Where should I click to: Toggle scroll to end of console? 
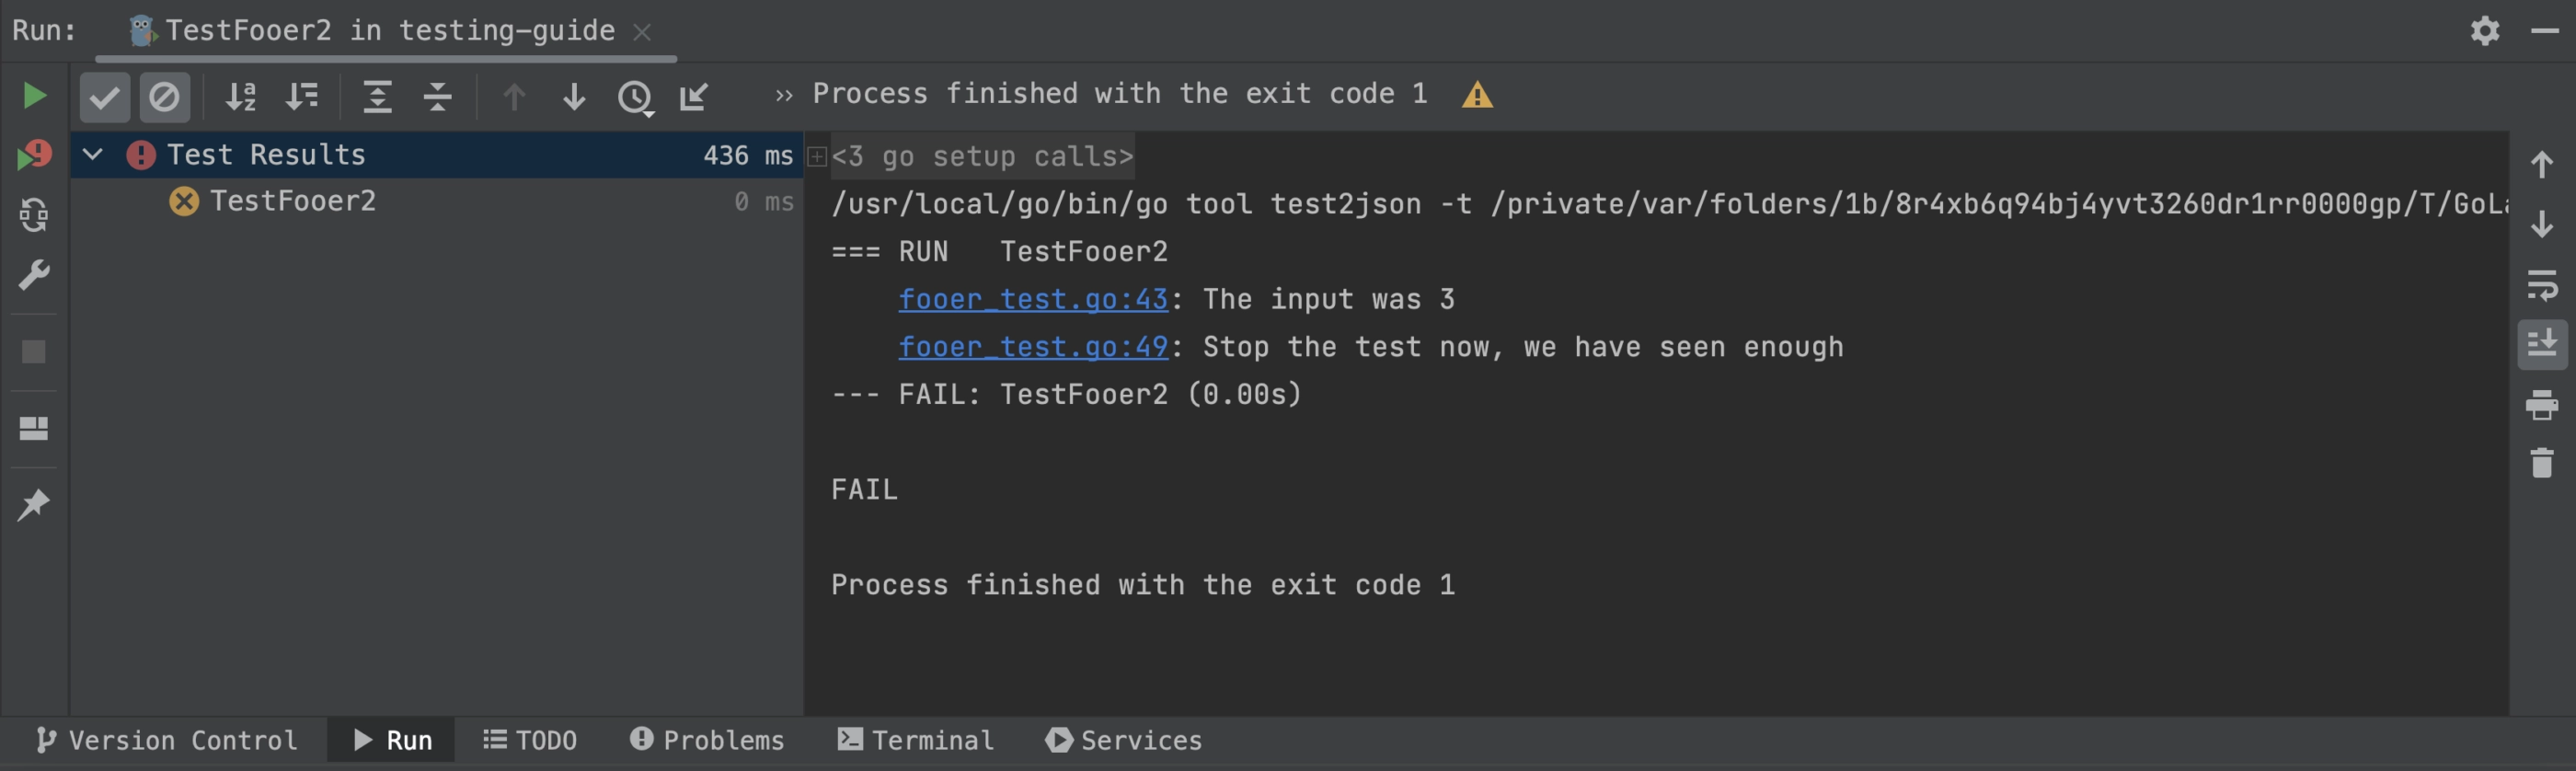pos(2541,344)
